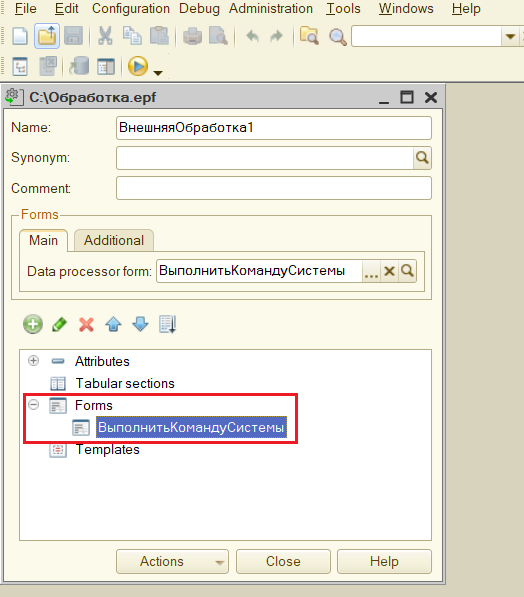Image resolution: width=524 pixels, height=597 pixels.
Task: Click the red X Delete item icon
Action: pyautogui.click(x=86, y=325)
